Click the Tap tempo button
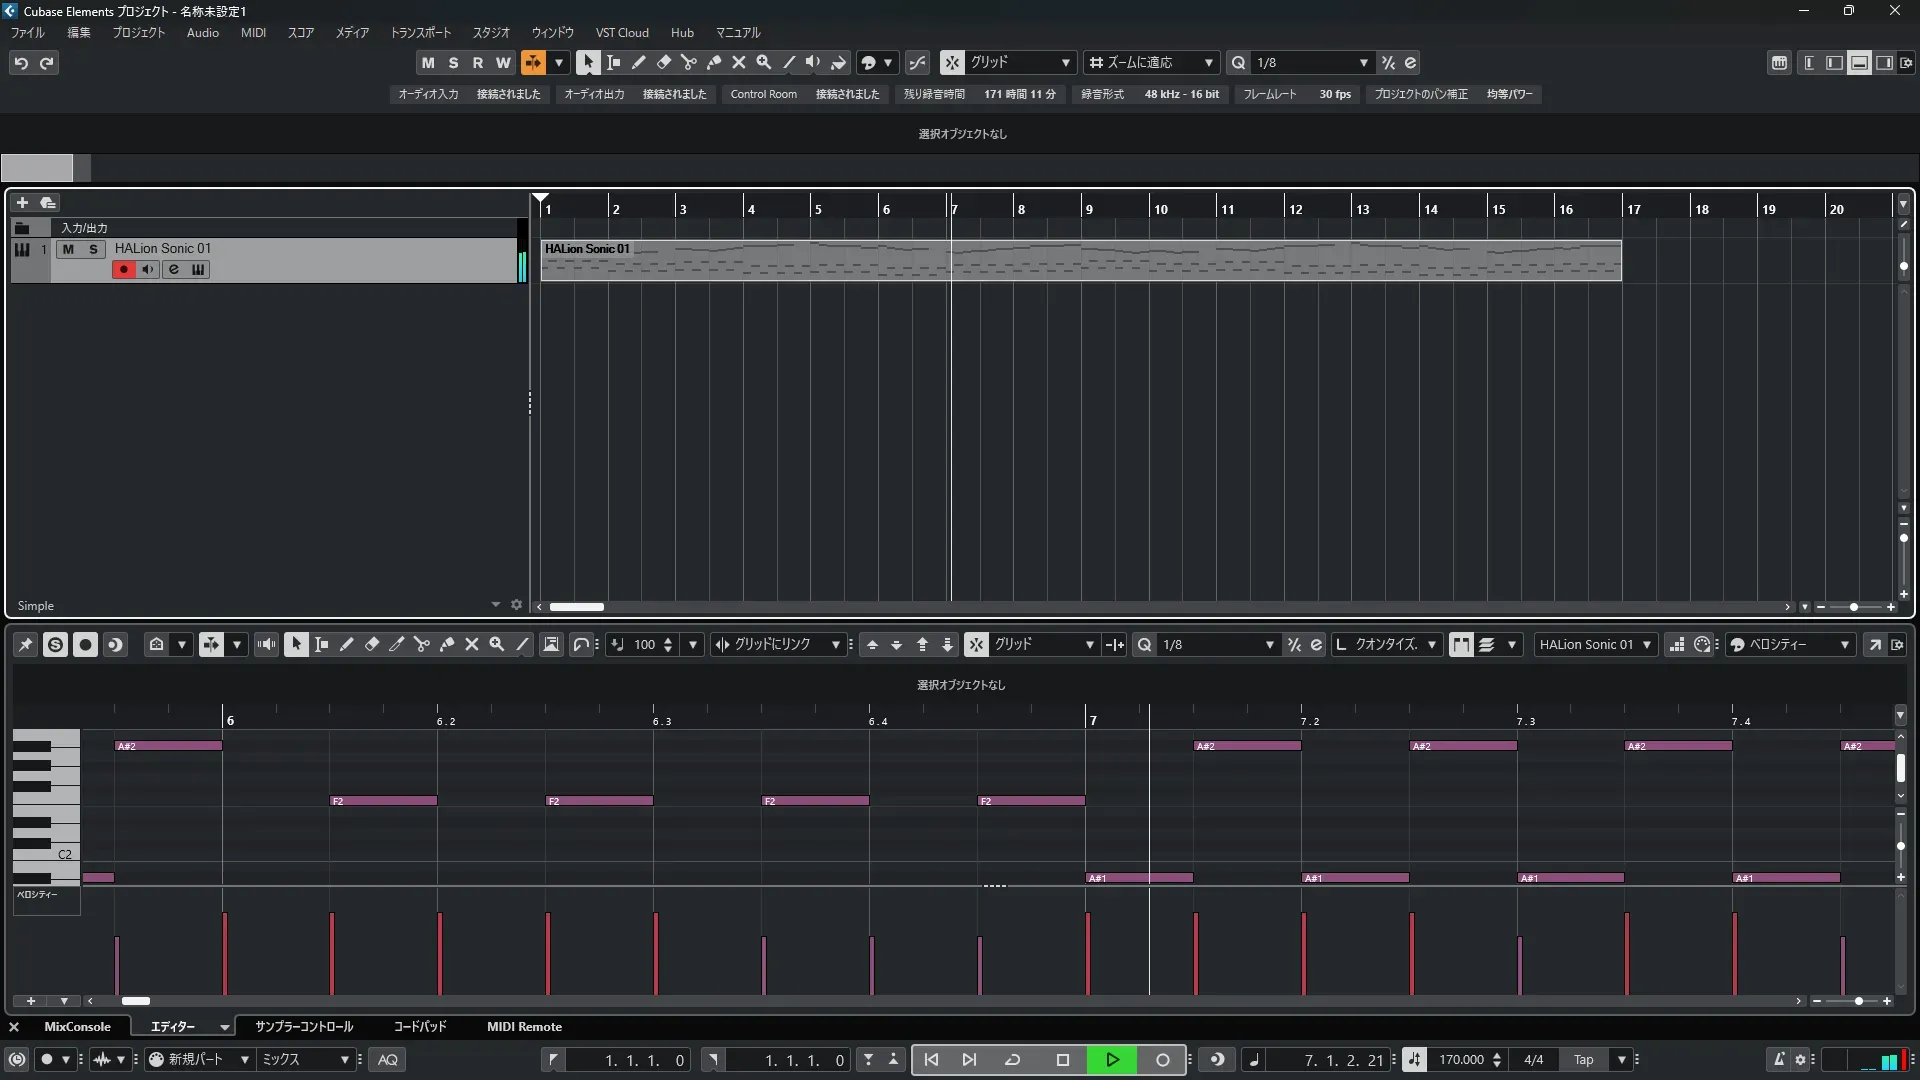Screen dimensions: 1920x1080 pyautogui.click(x=1583, y=1060)
